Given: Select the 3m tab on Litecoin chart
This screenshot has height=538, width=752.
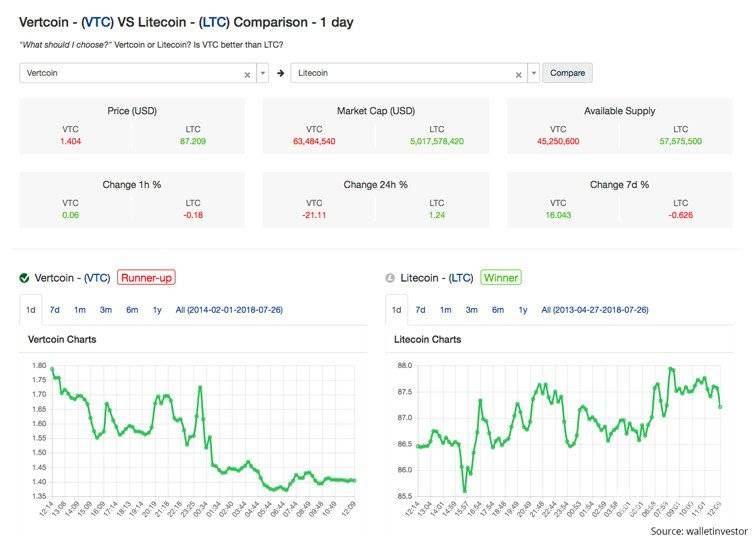Looking at the screenshot, I should tap(471, 310).
